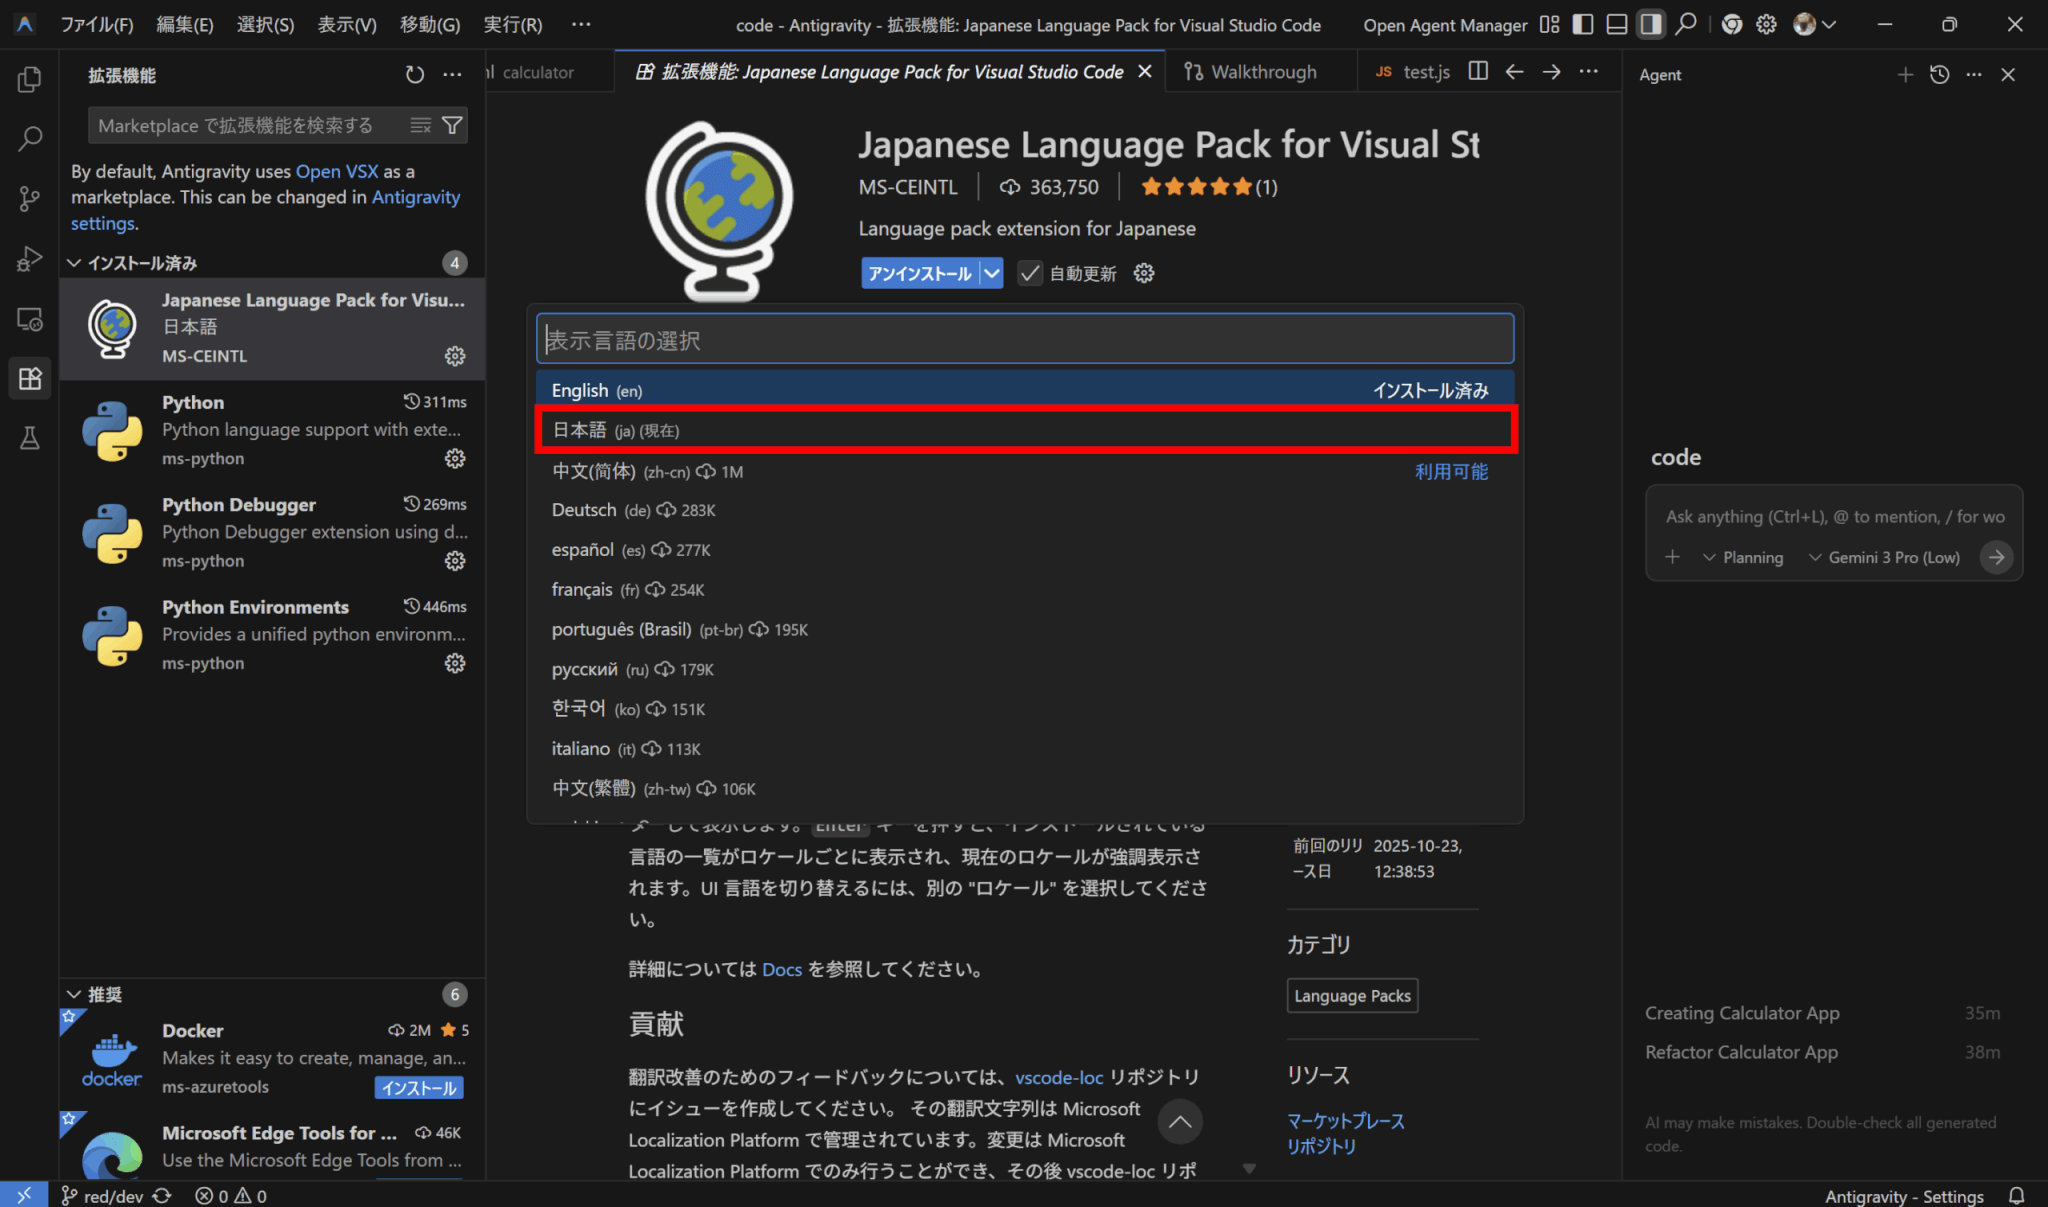Select 中文(简体) in language list

(594, 471)
